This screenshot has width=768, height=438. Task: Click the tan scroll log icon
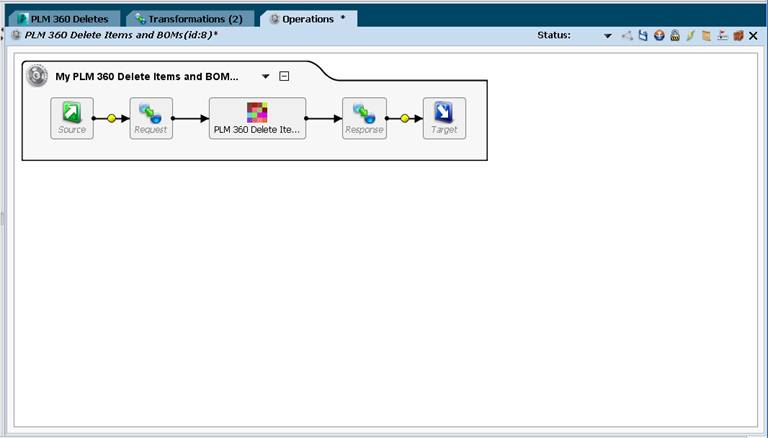pos(706,35)
